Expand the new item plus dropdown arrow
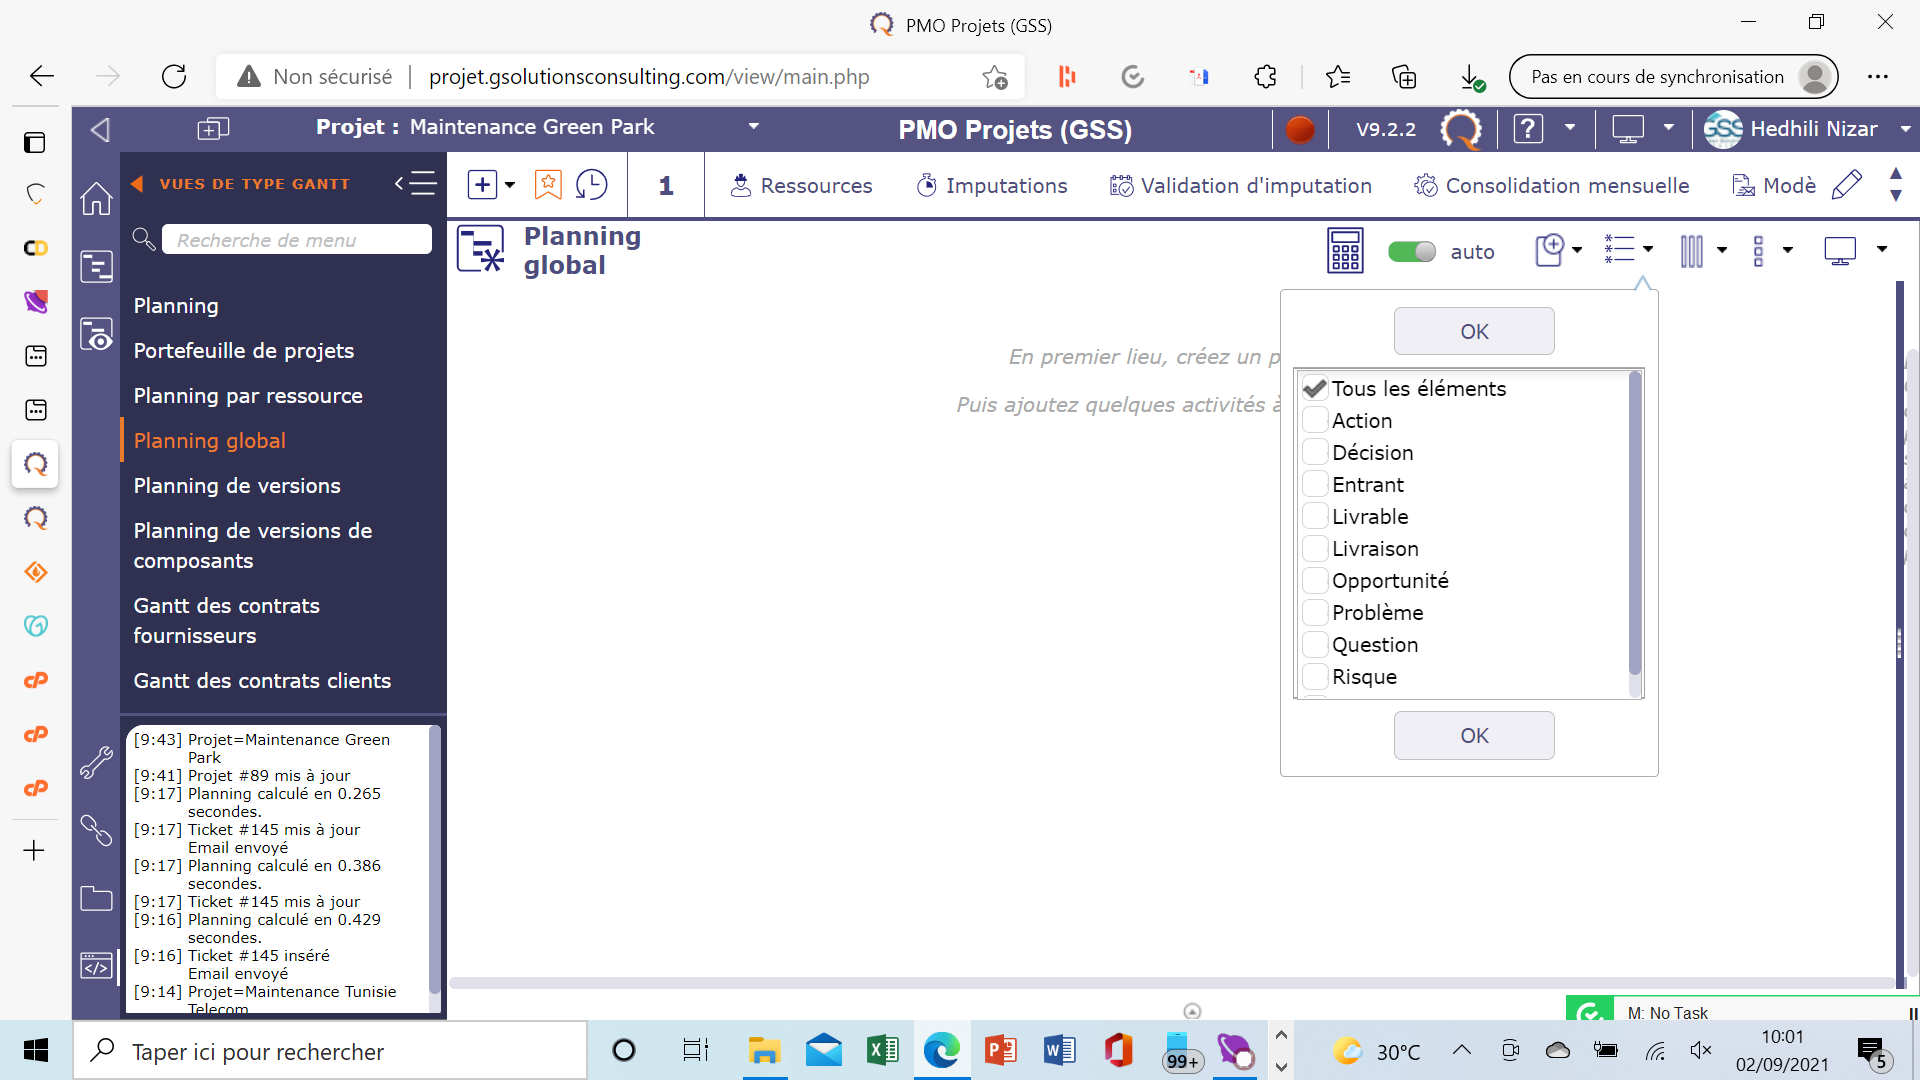 point(510,185)
